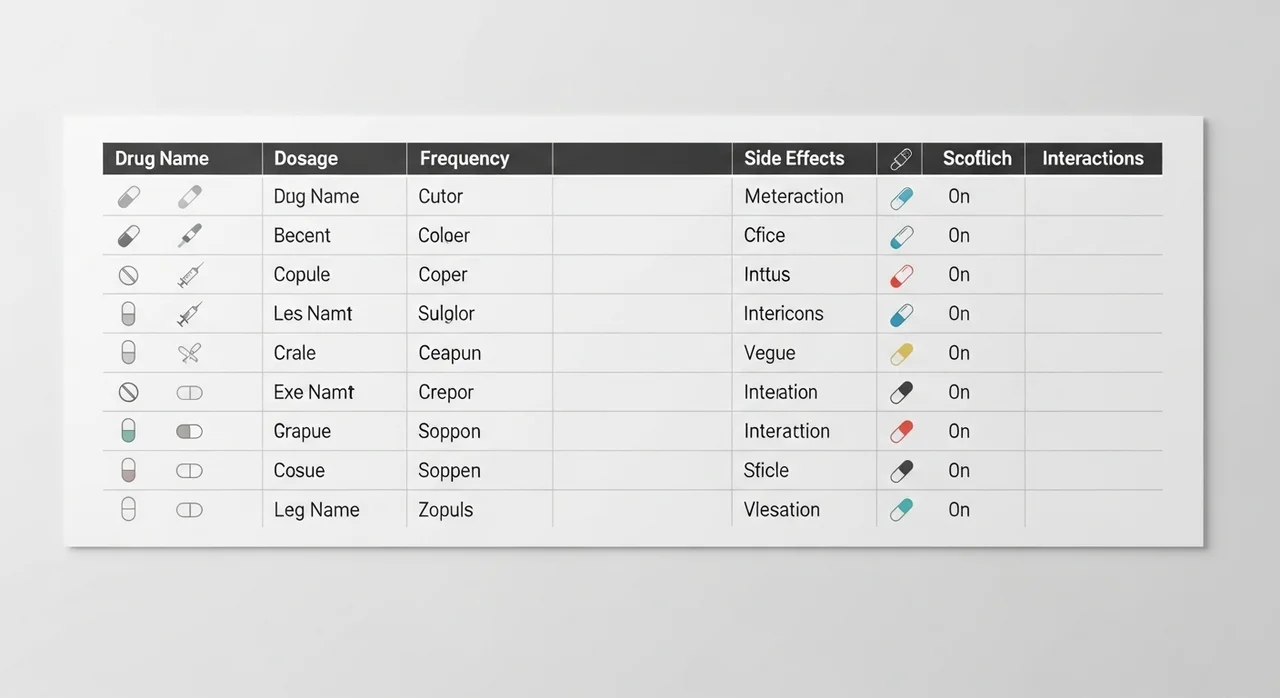Click the syringe icon in Les Namt row

point(189,314)
